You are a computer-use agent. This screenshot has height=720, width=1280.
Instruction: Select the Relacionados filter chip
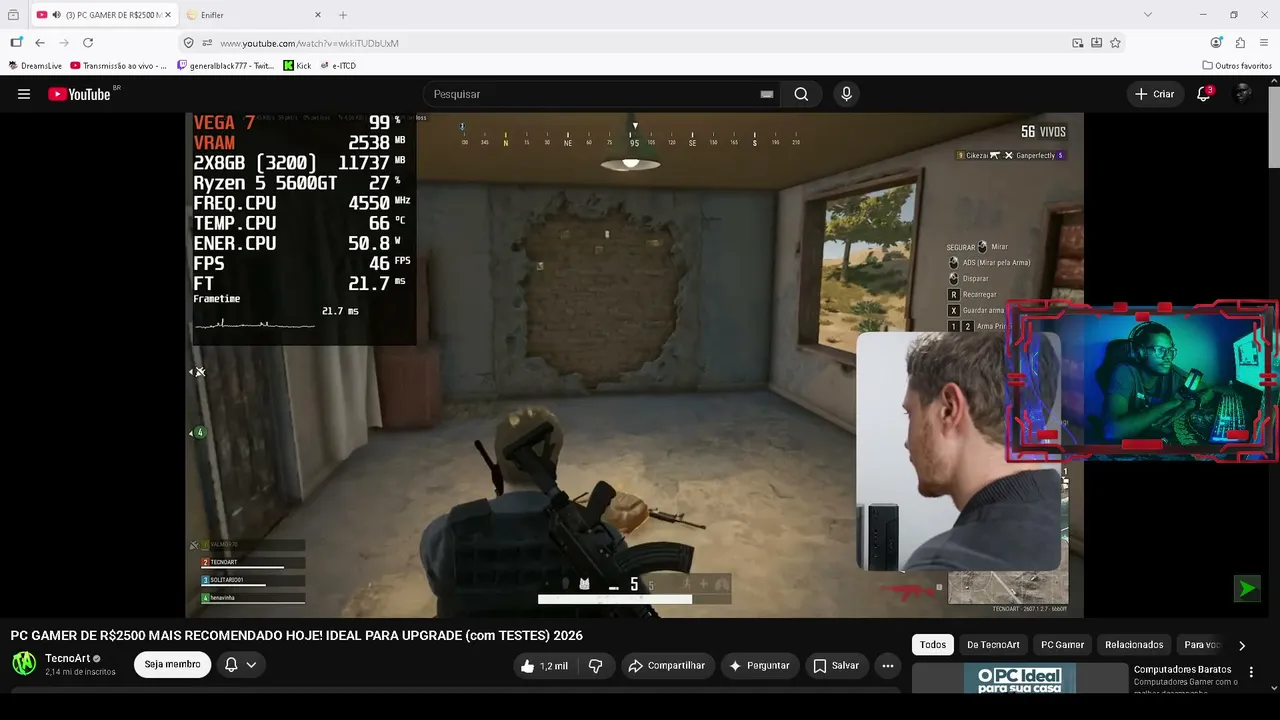coord(1134,645)
